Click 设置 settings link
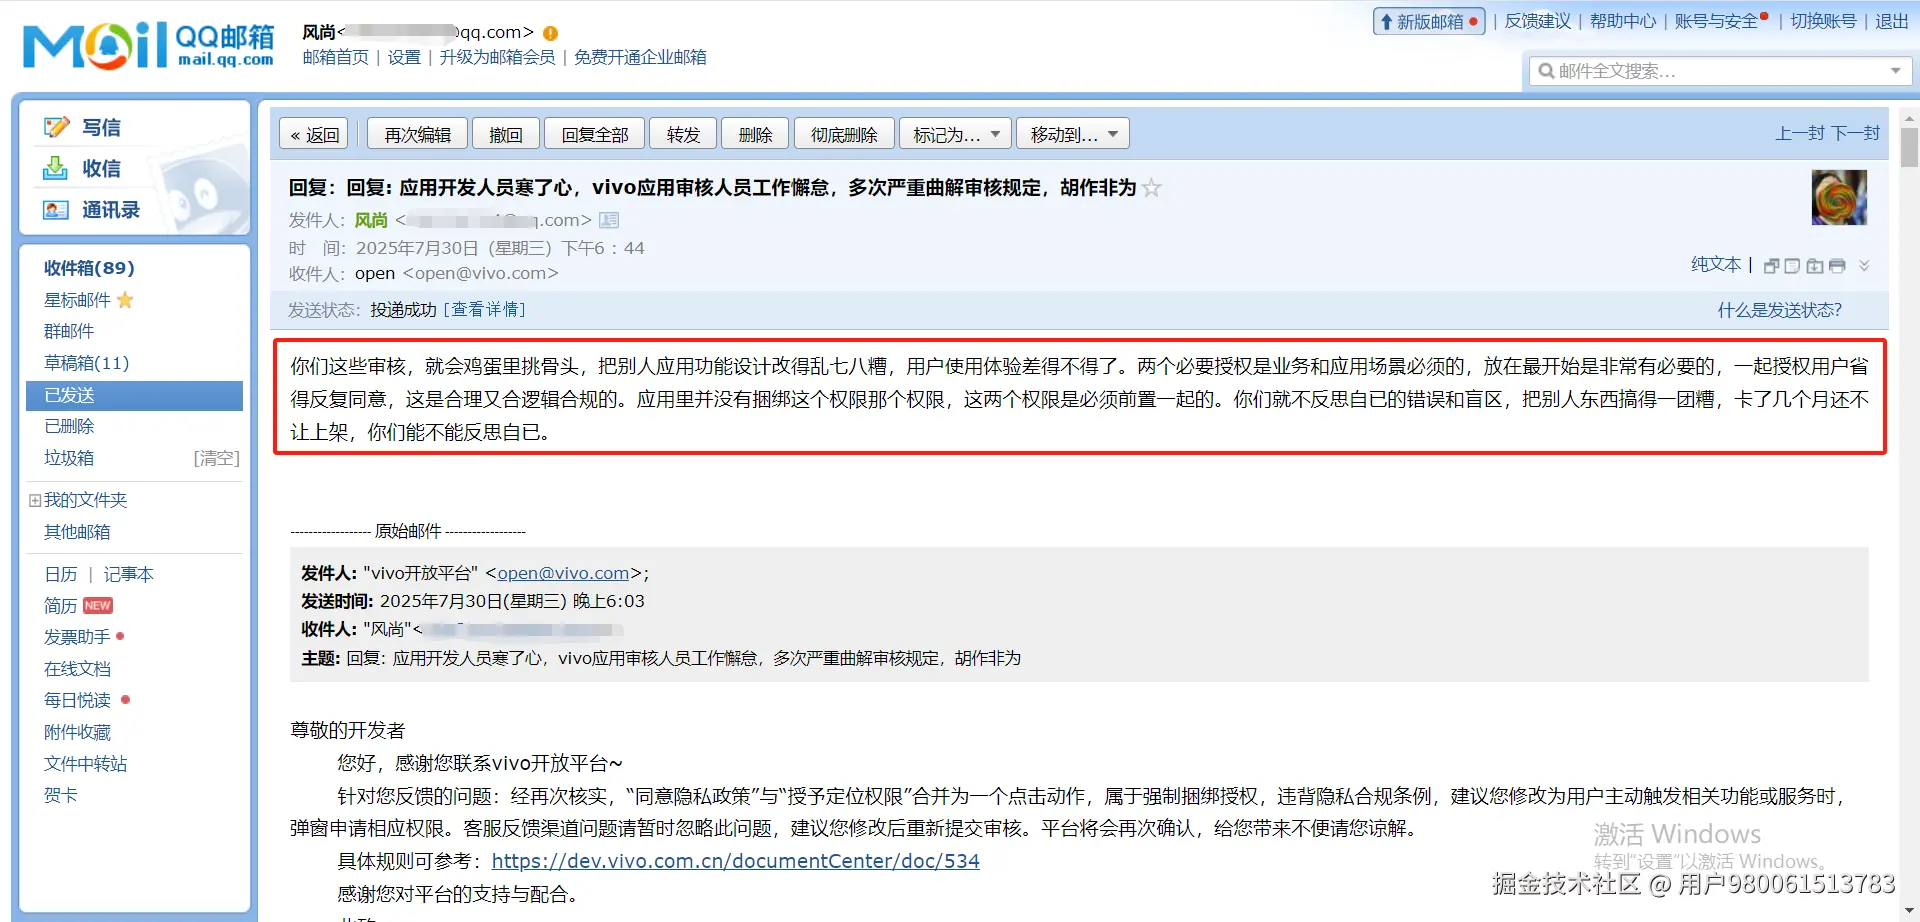This screenshot has height=922, width=1920. tap(404, 58)
